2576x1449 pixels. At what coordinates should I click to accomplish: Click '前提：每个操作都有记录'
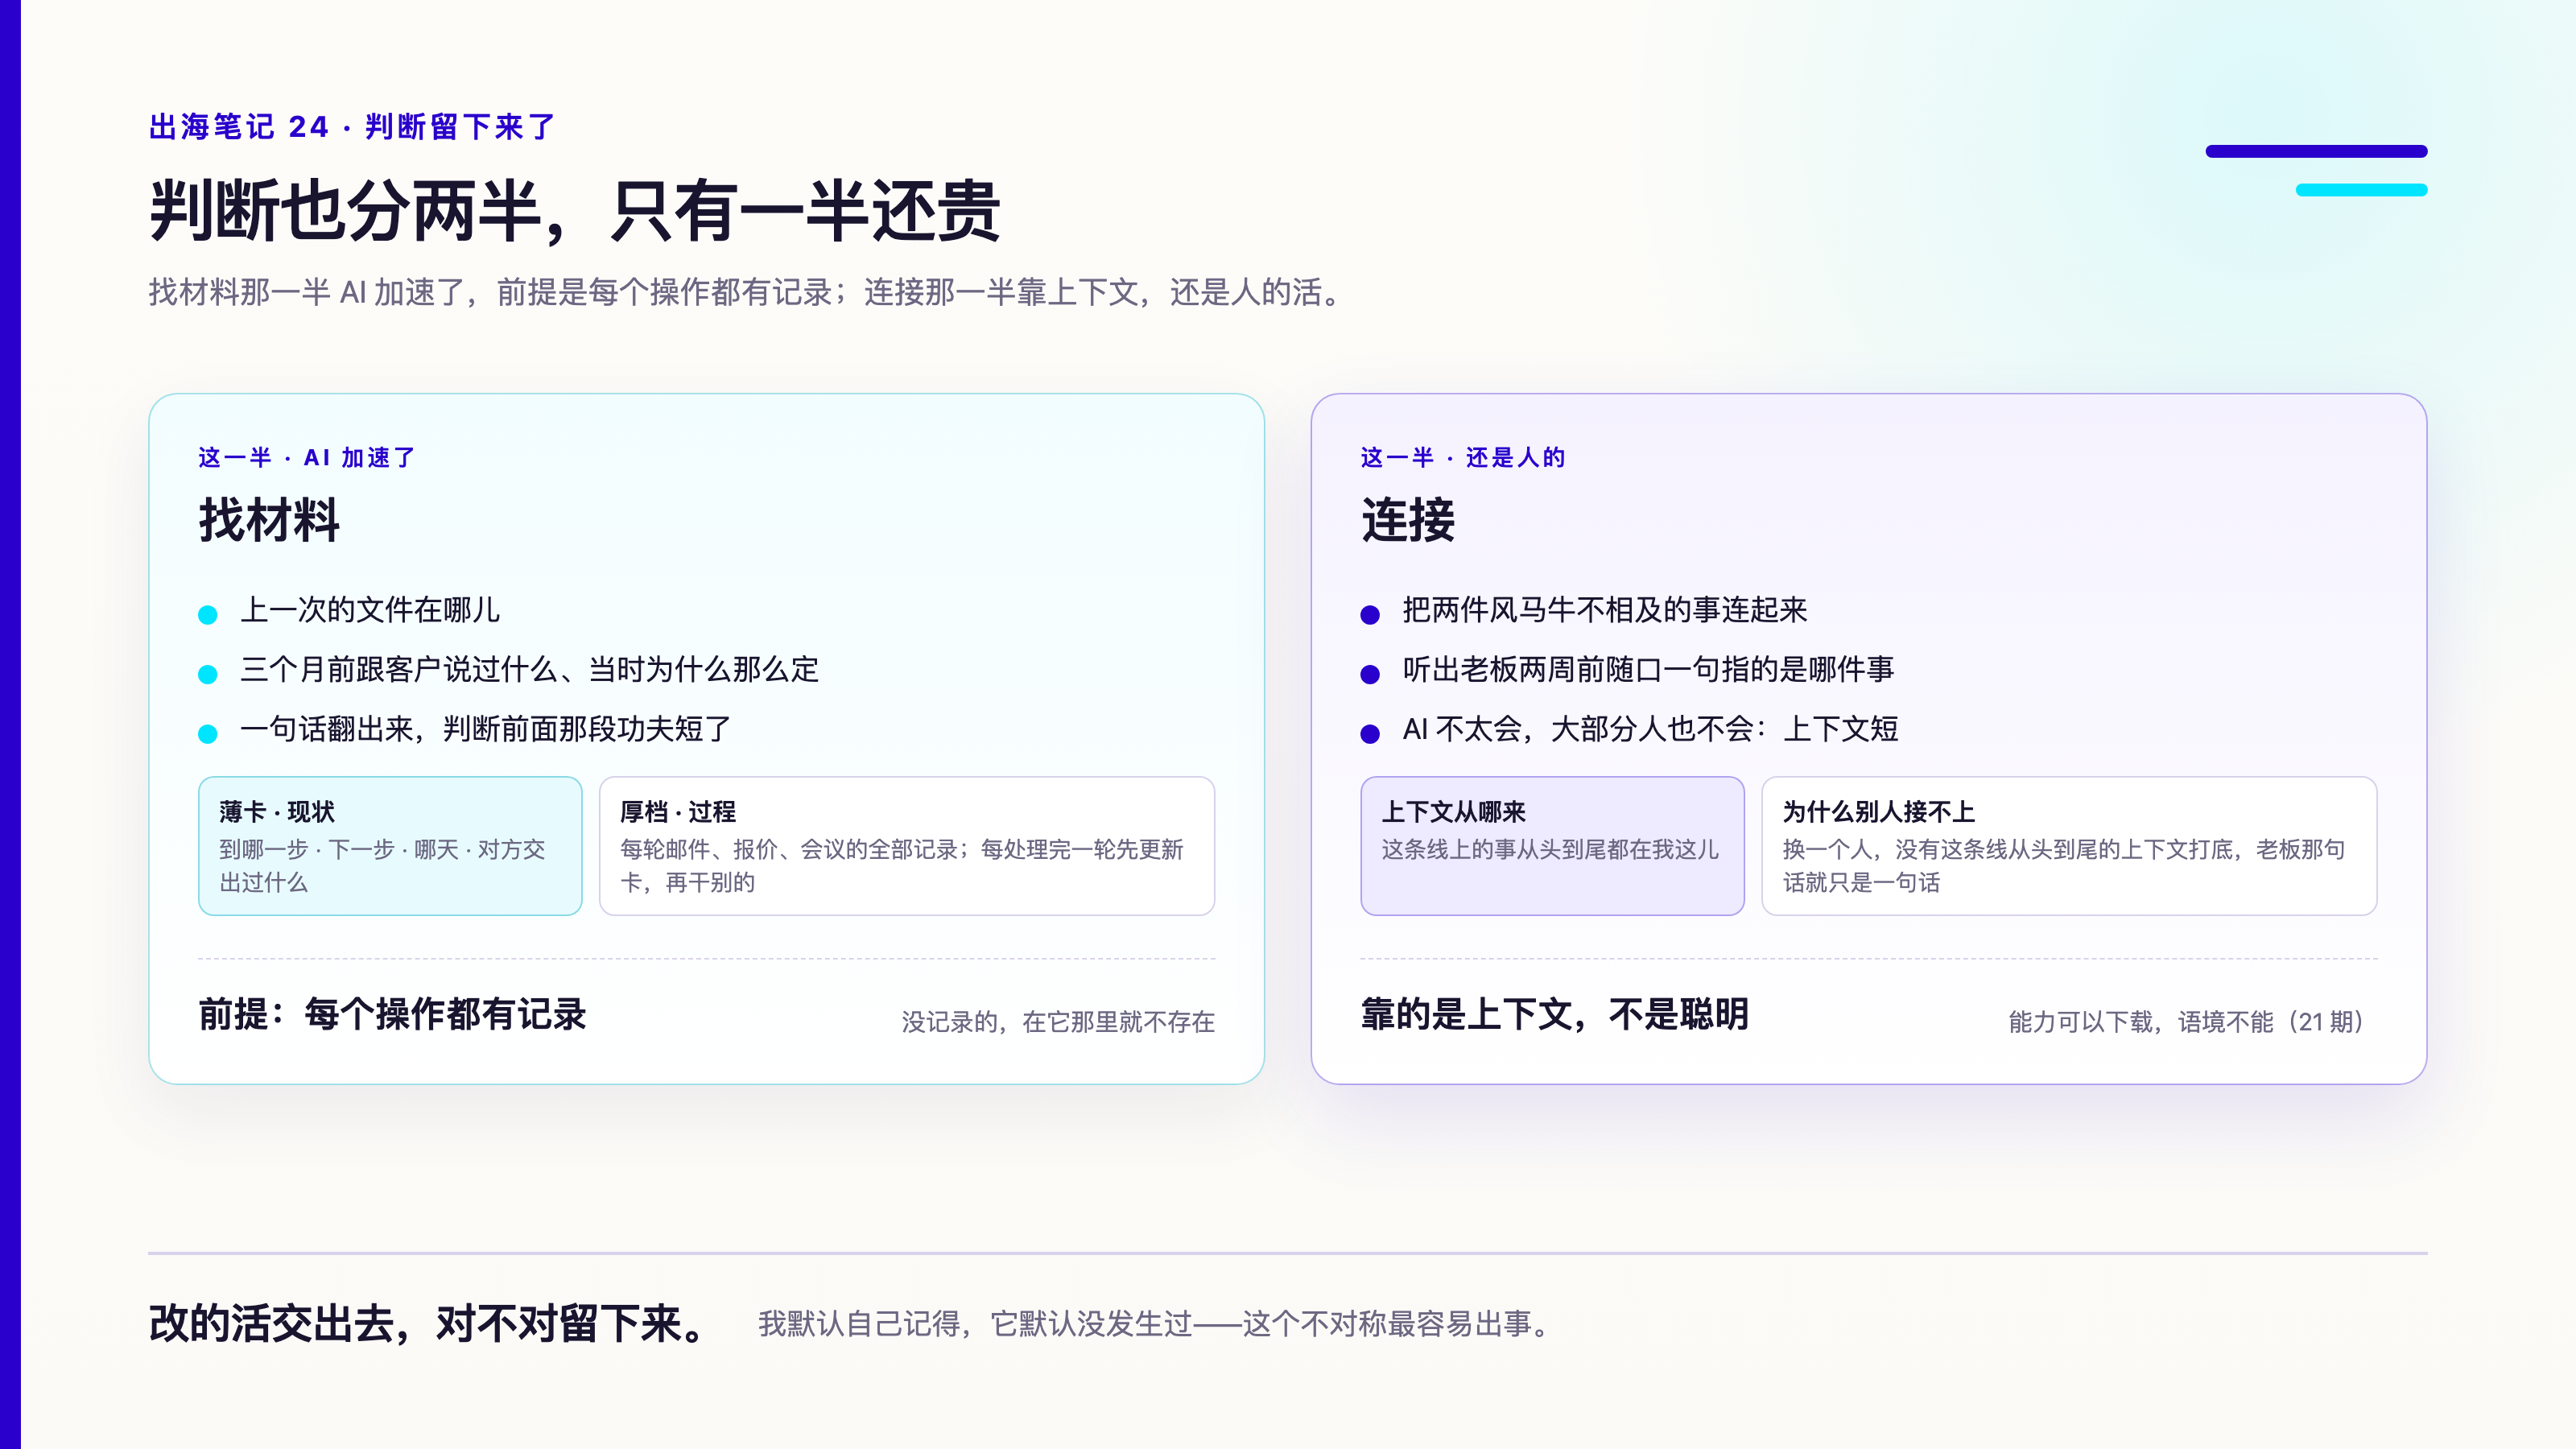click(392, 1014)
